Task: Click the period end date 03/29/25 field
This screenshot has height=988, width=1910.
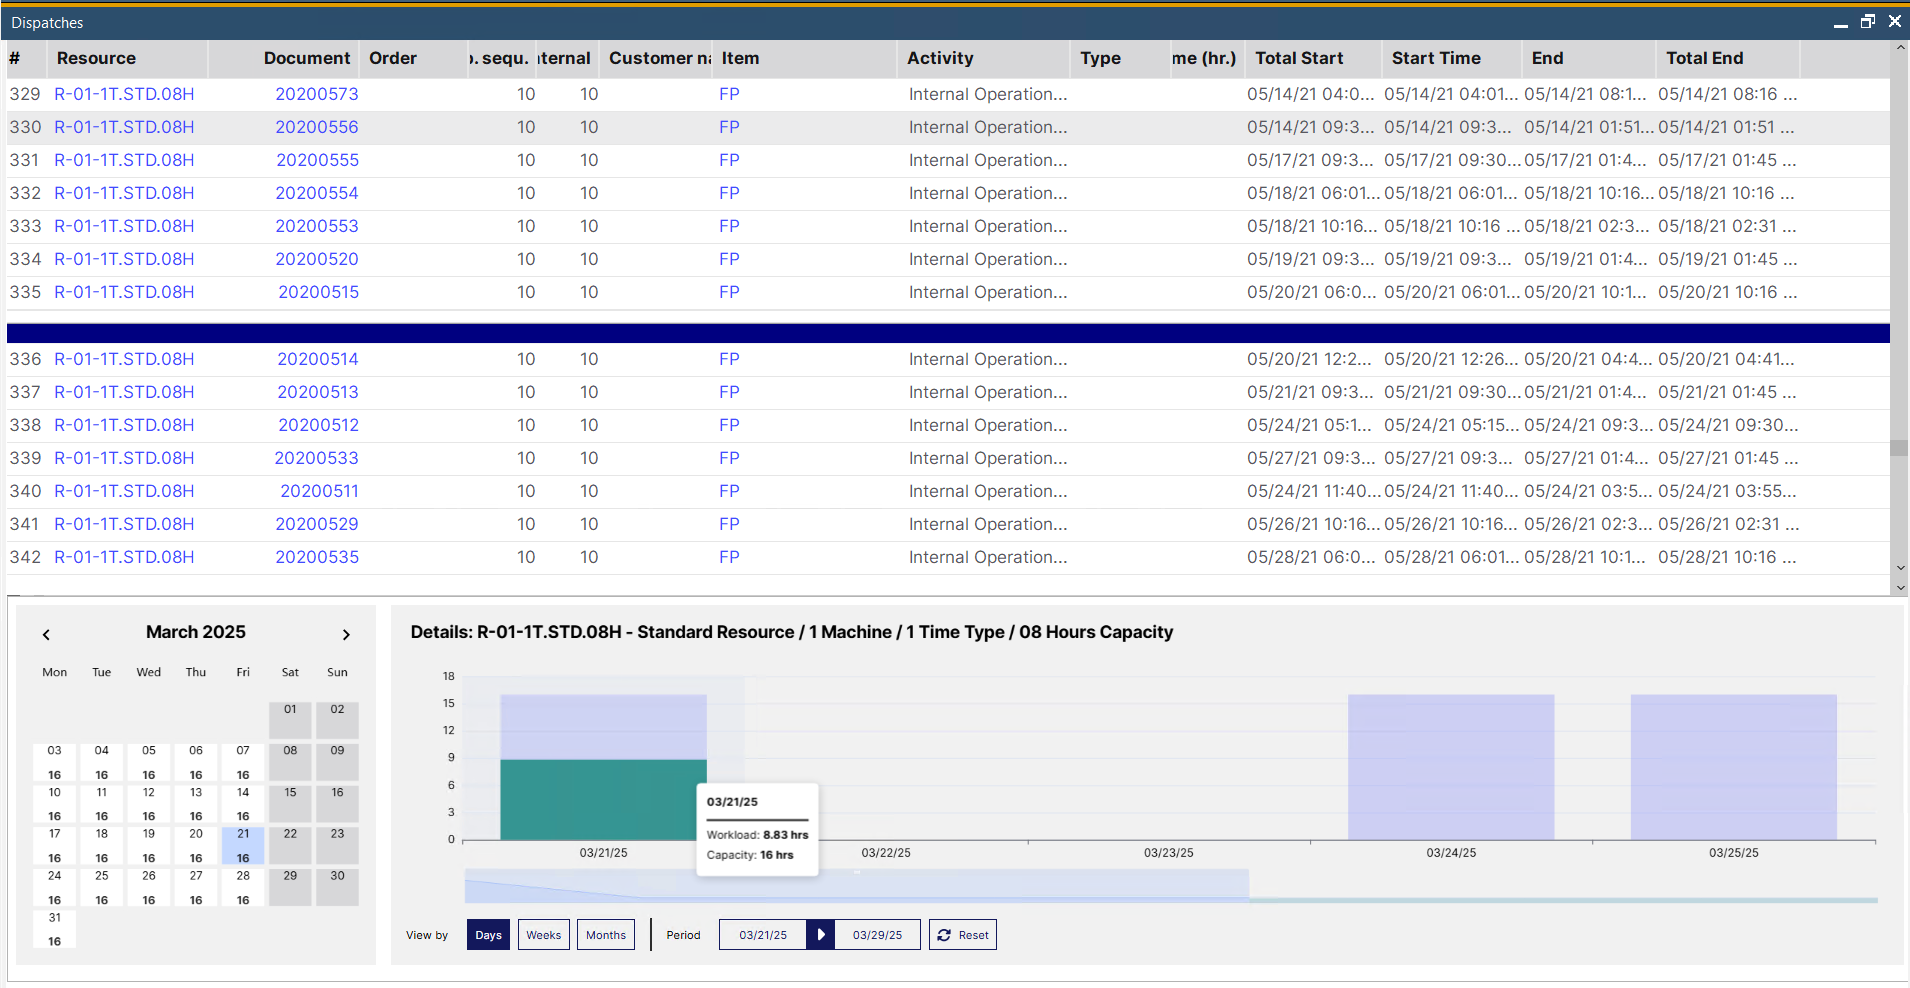Action: click(877, 935)
